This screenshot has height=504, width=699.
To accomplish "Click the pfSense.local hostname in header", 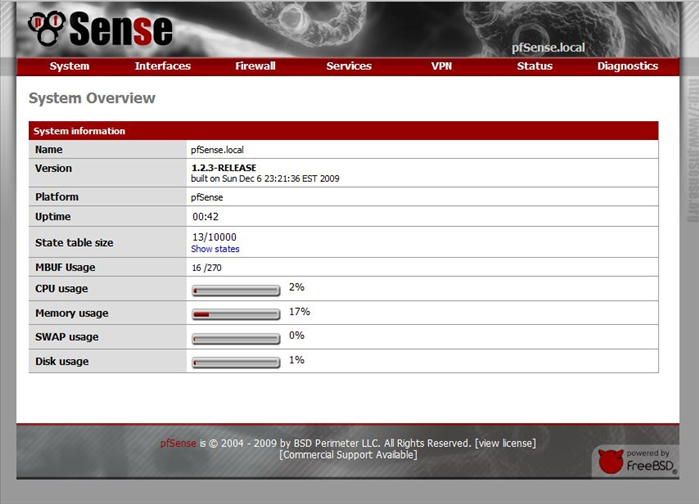I will coord(548,47).
